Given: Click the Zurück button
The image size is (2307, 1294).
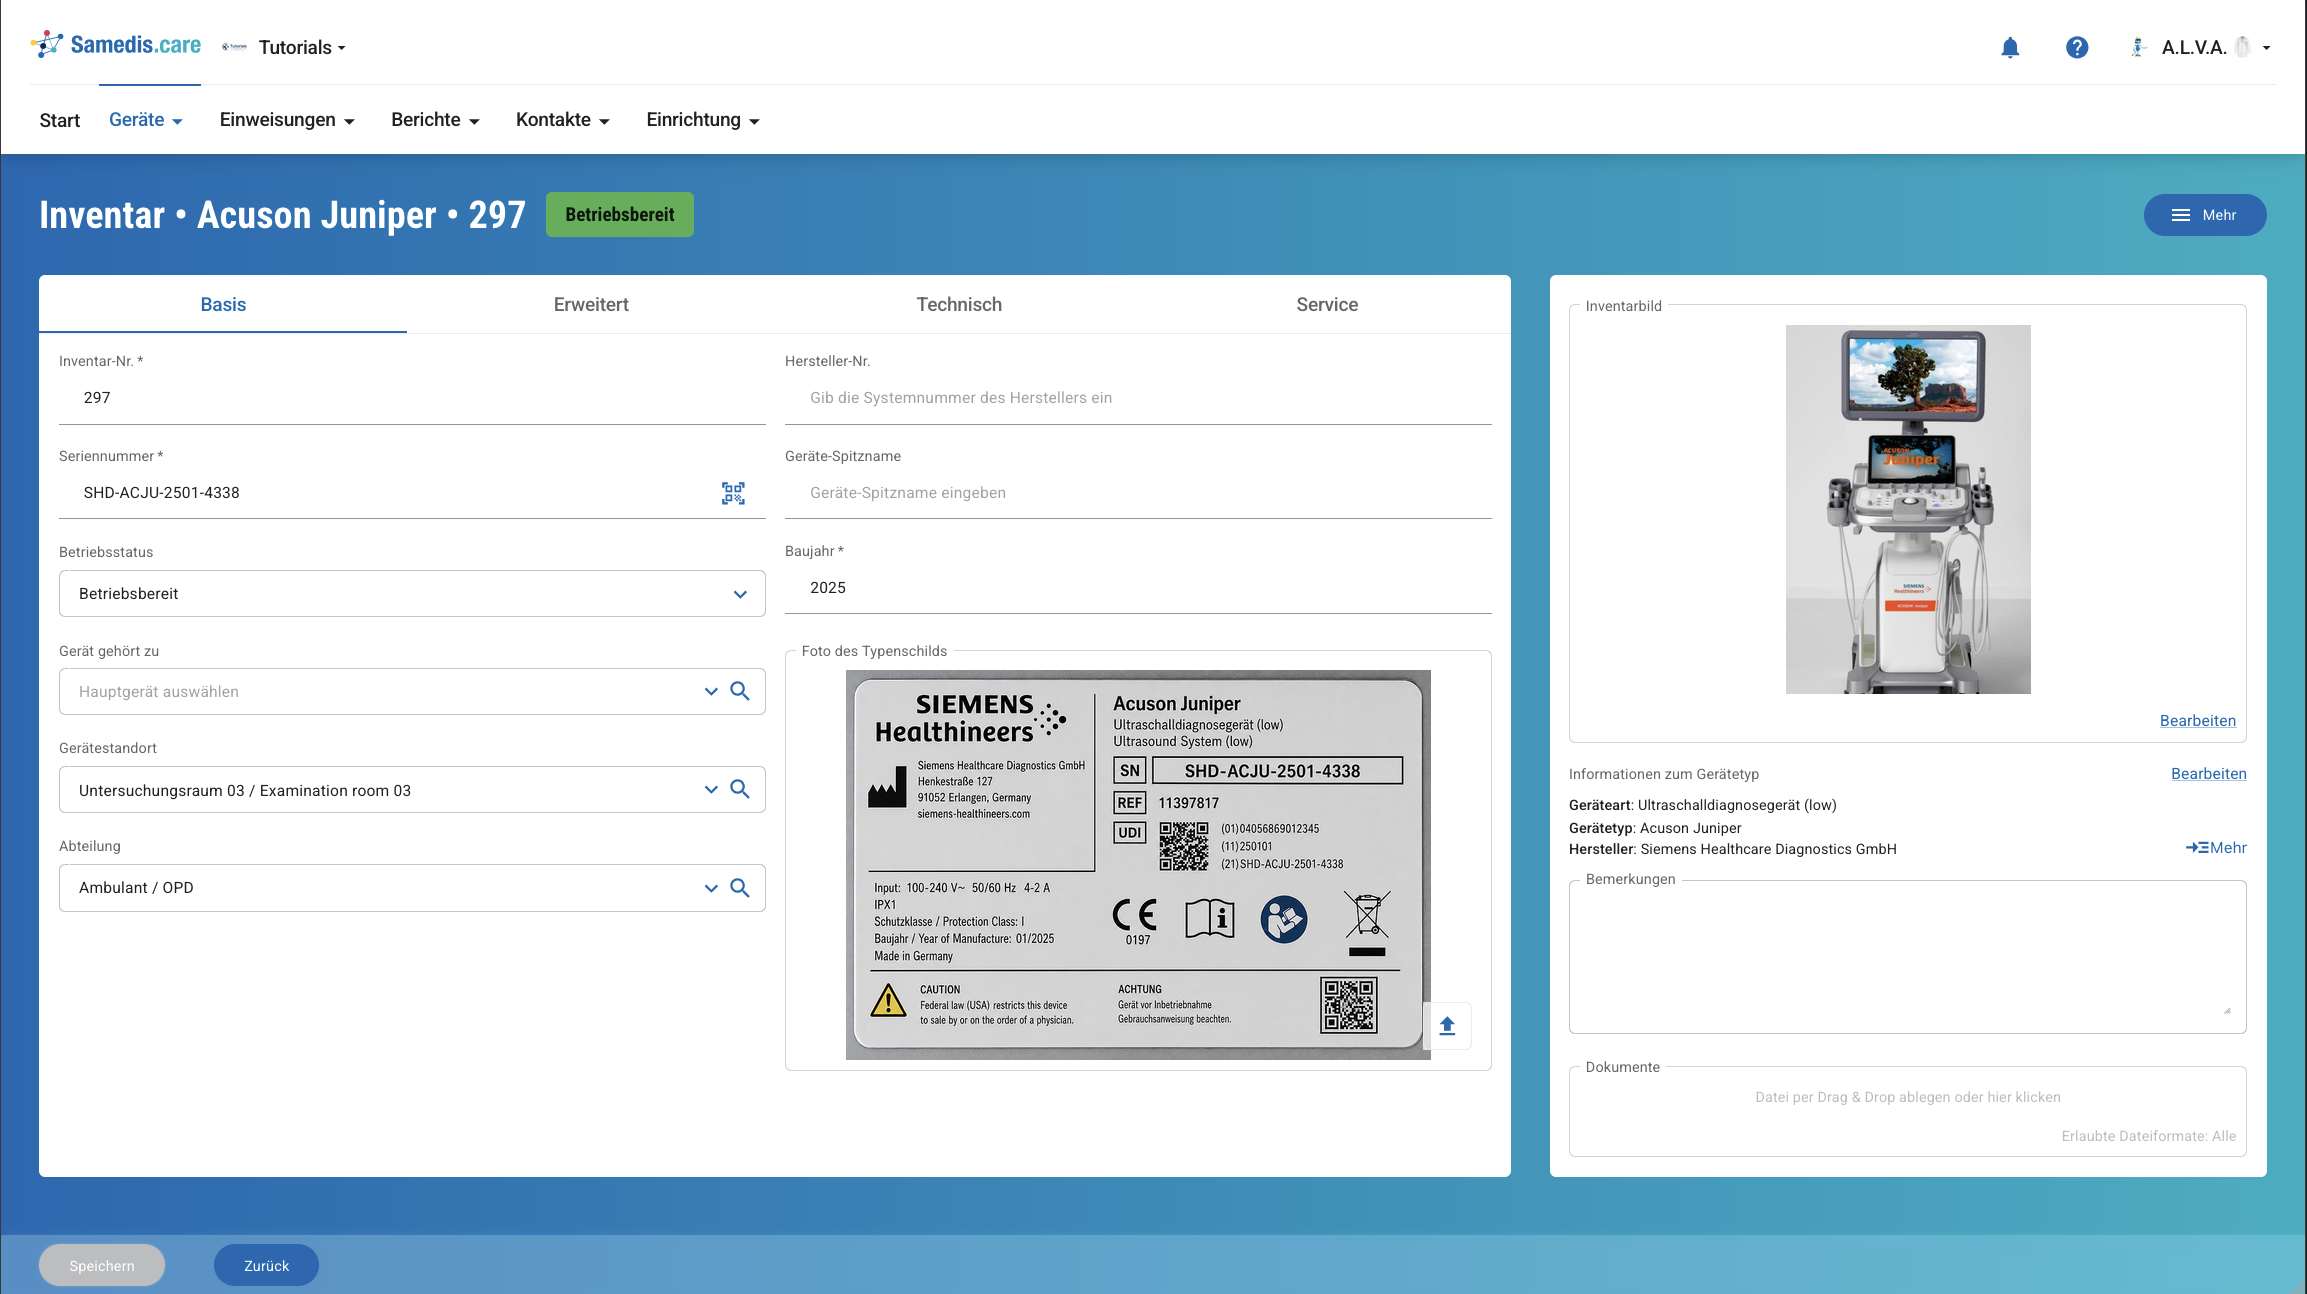Looking at the screenshot, I should 266,1265.
